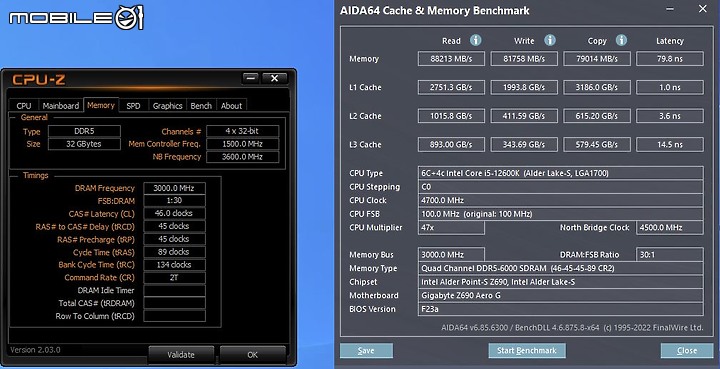Click the CPU Multiplier value 47x
Screen dimensions: 720x369
click(451, 228)
